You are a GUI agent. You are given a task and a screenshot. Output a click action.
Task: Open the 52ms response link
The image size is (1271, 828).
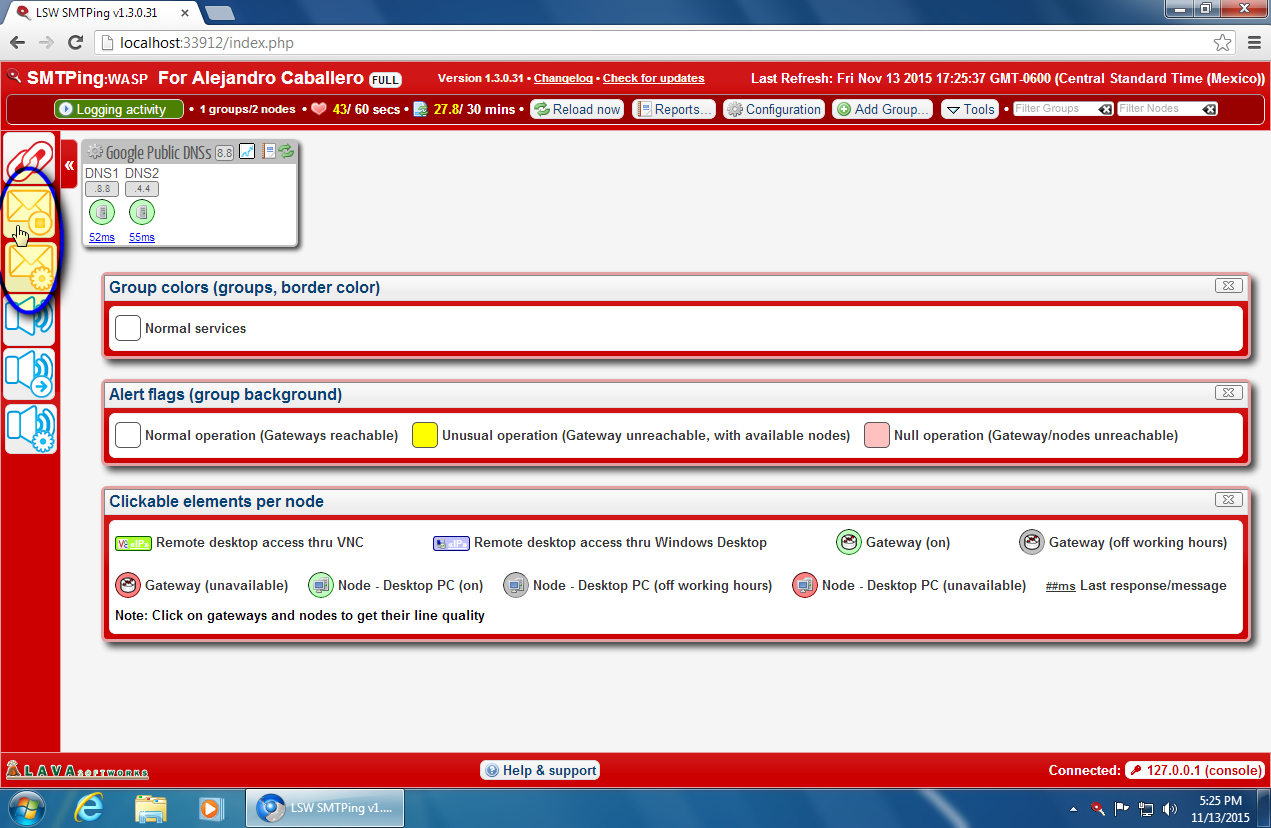coord(102,237)
